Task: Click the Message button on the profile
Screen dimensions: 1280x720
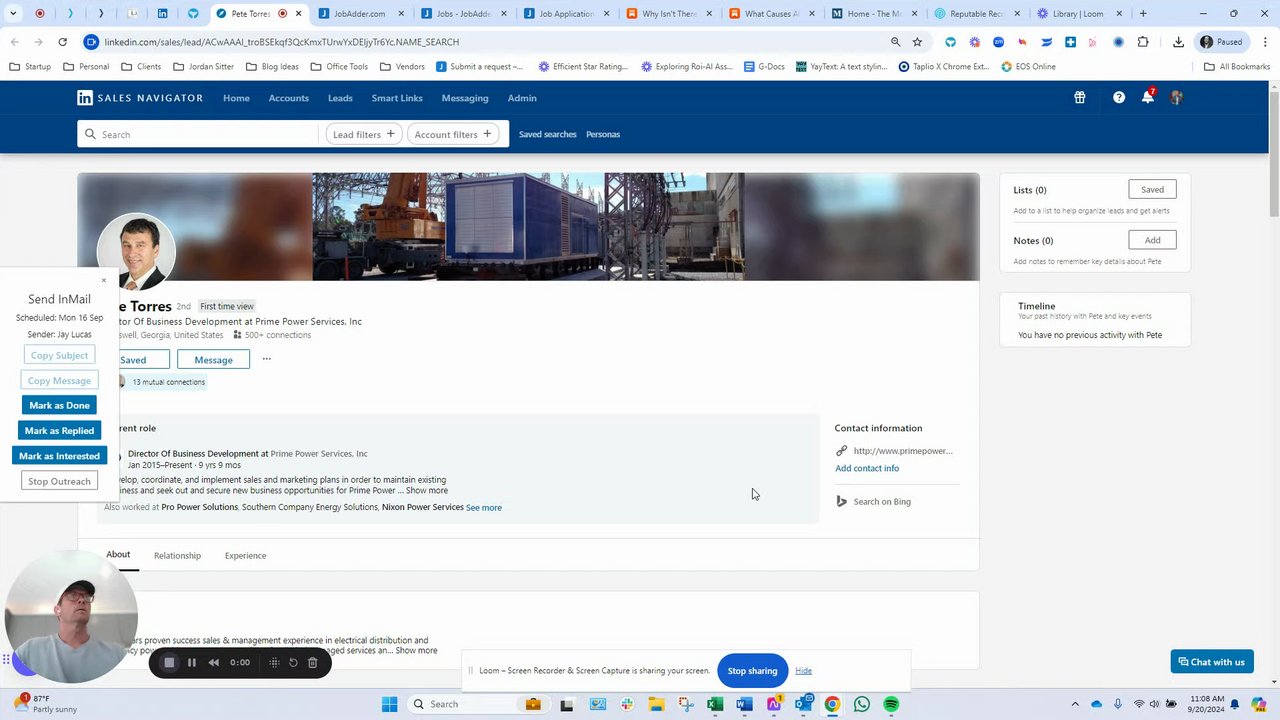Action: coord(213,360)
